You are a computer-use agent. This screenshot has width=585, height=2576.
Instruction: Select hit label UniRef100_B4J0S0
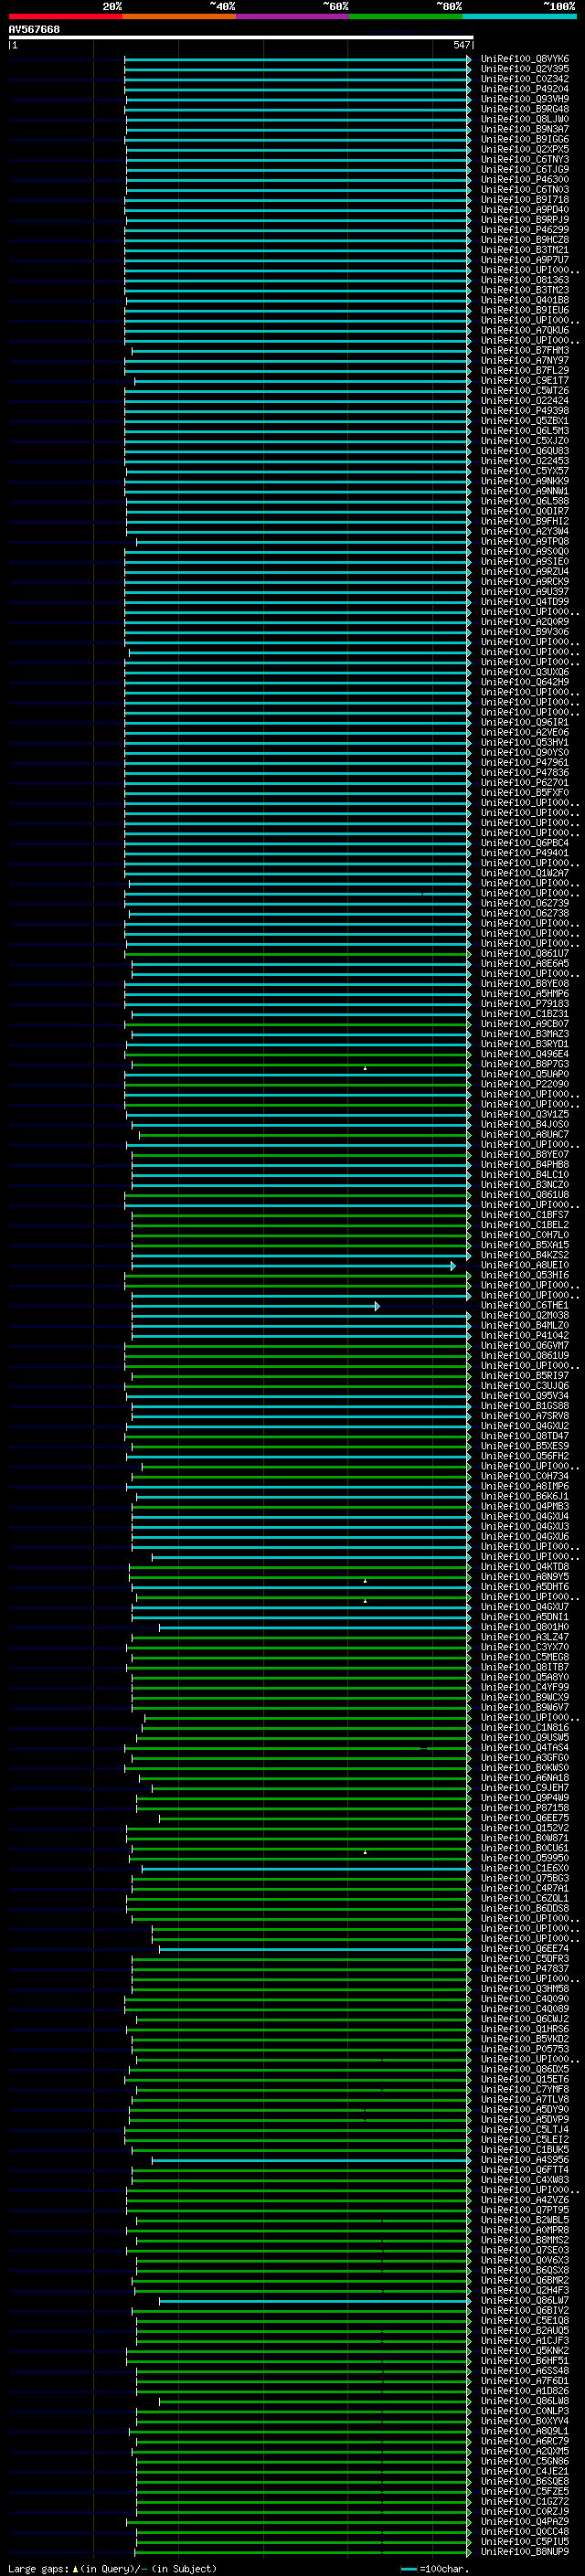point(525,1124)
